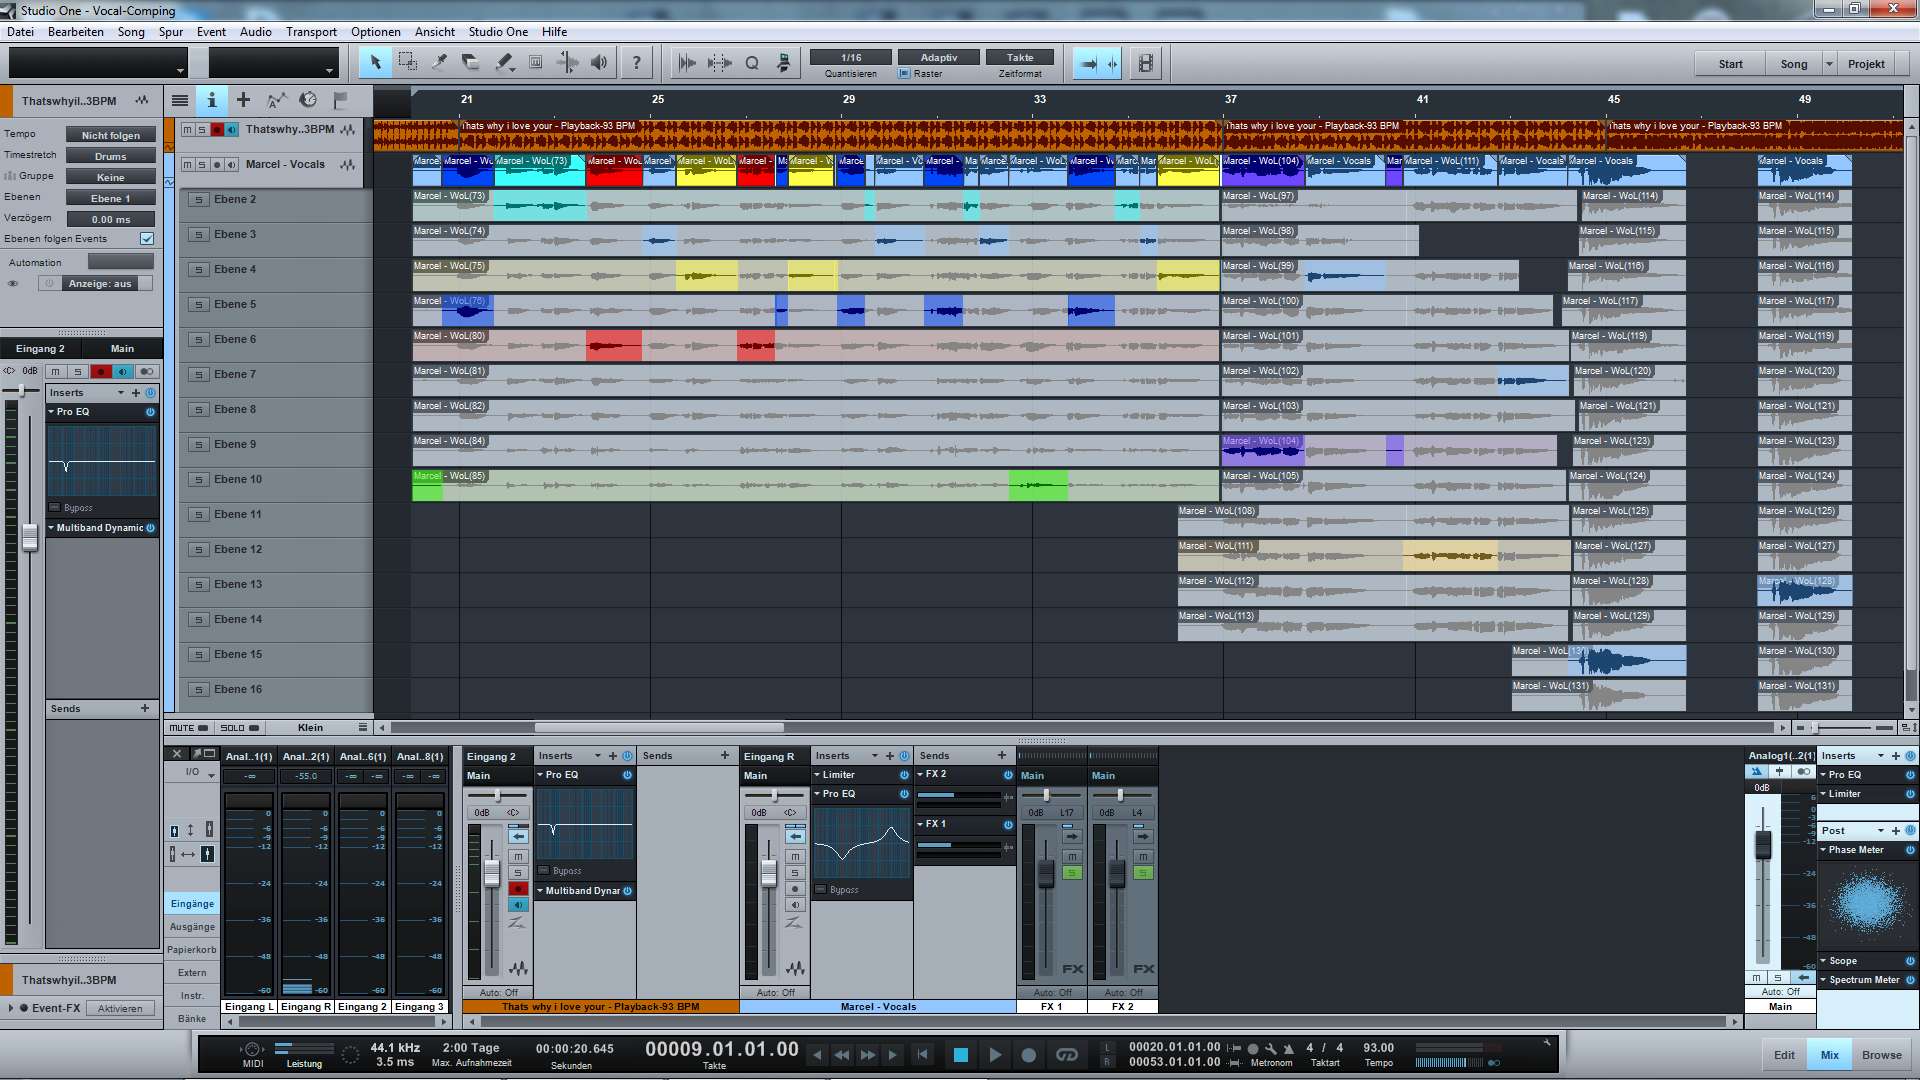This screenshot has height=1080, width=1920.
Task: Click the Event-FX Aktivieren button
Action: click(x=120, y=1008)
